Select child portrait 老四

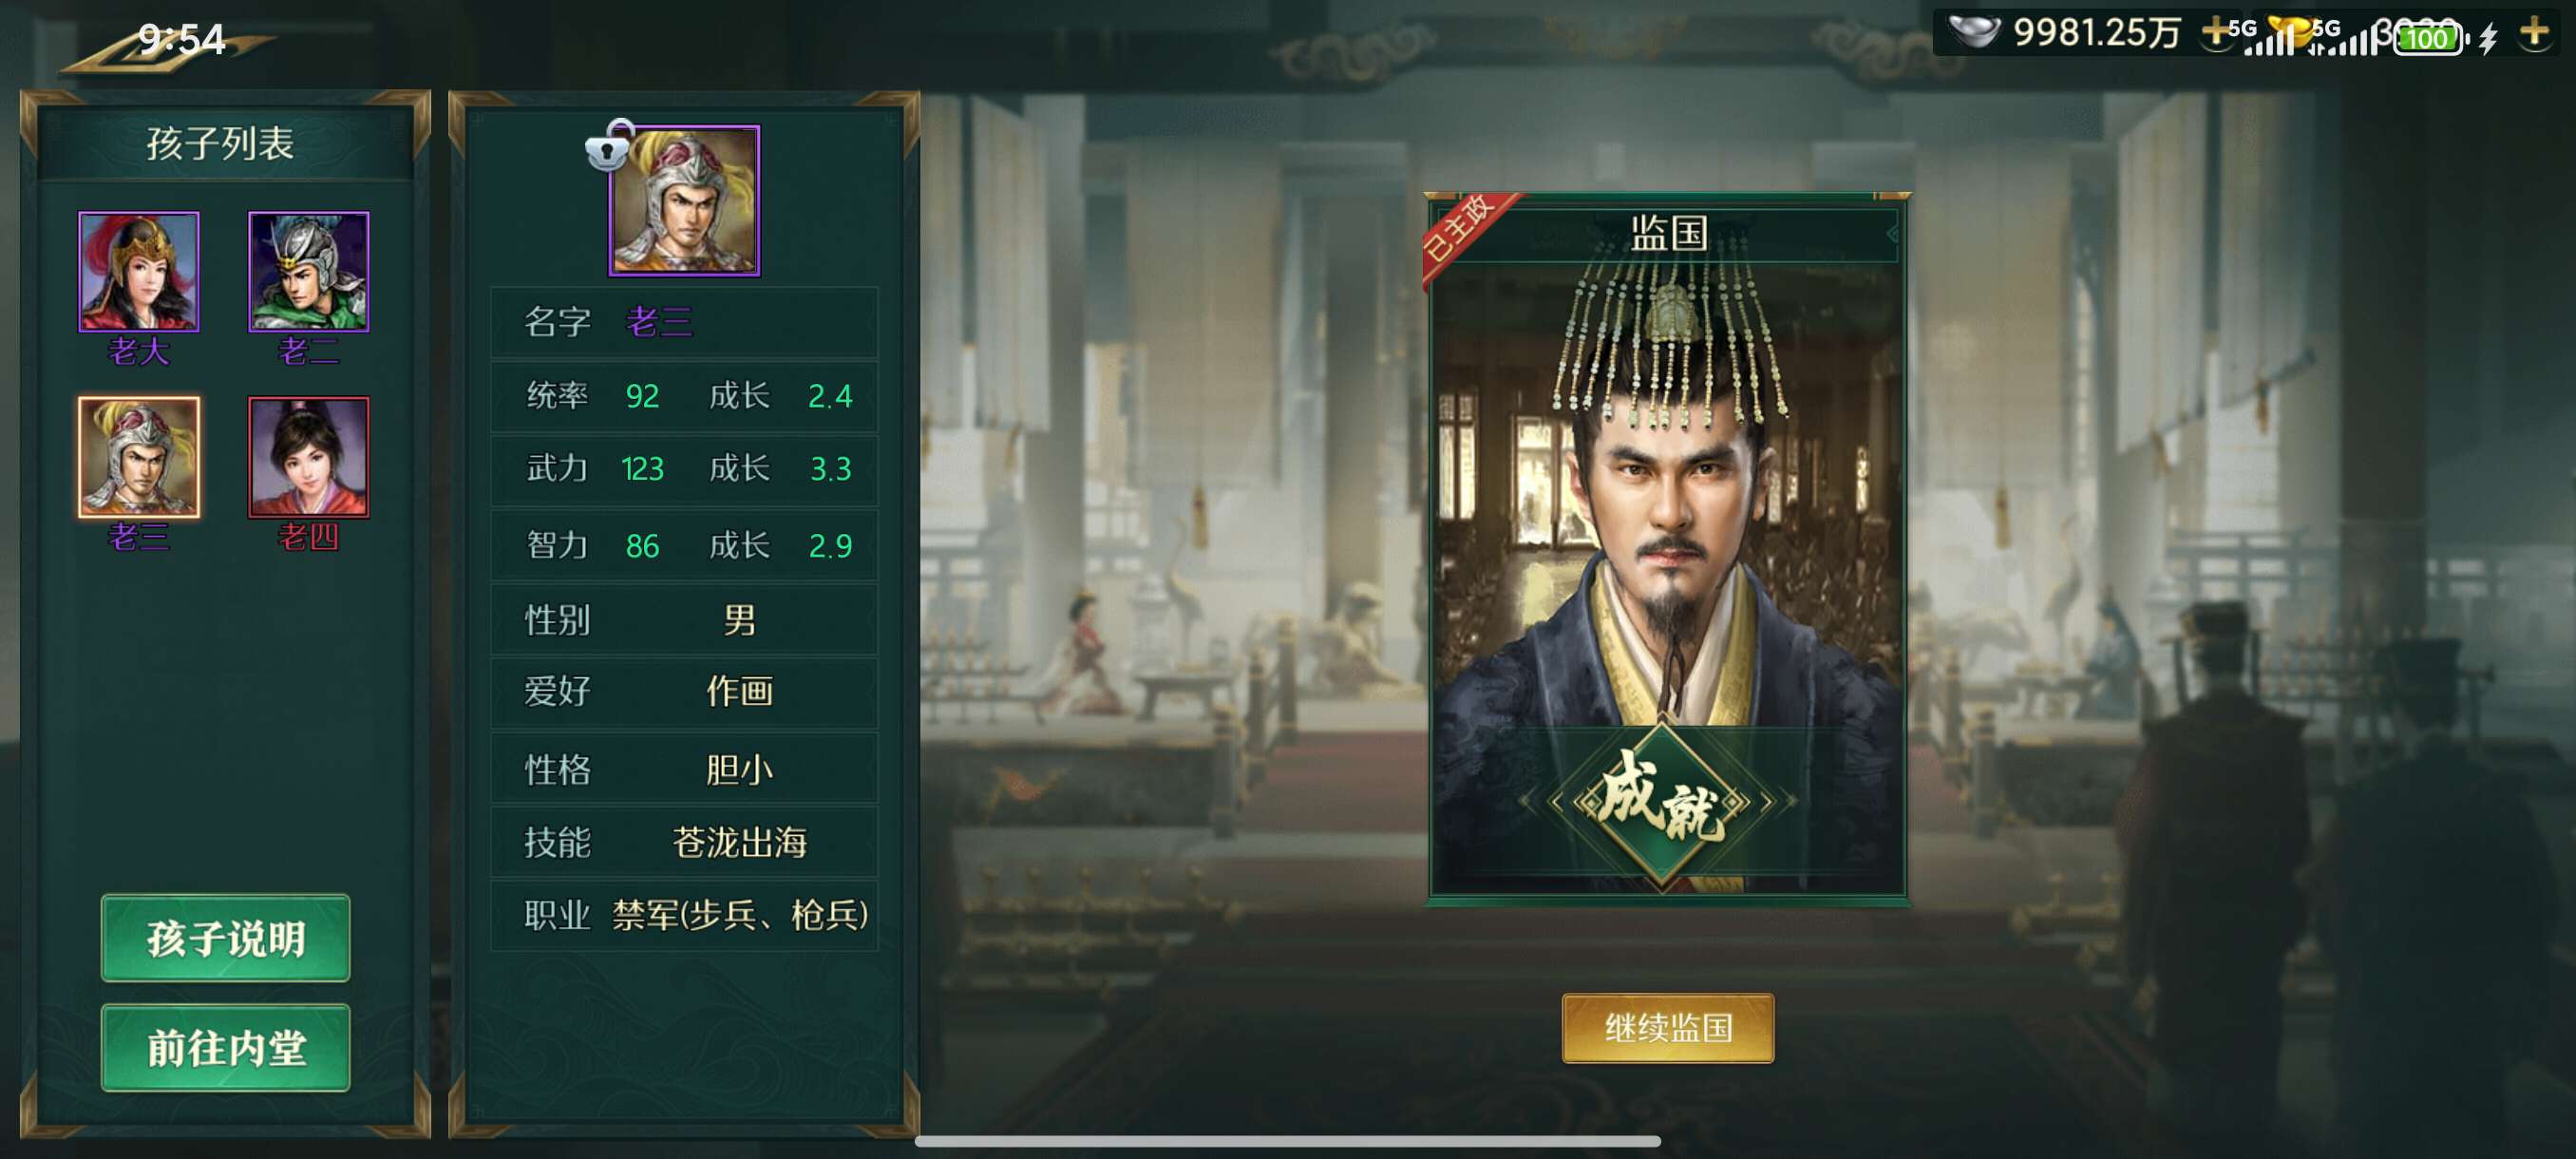[x=308, y=457]
